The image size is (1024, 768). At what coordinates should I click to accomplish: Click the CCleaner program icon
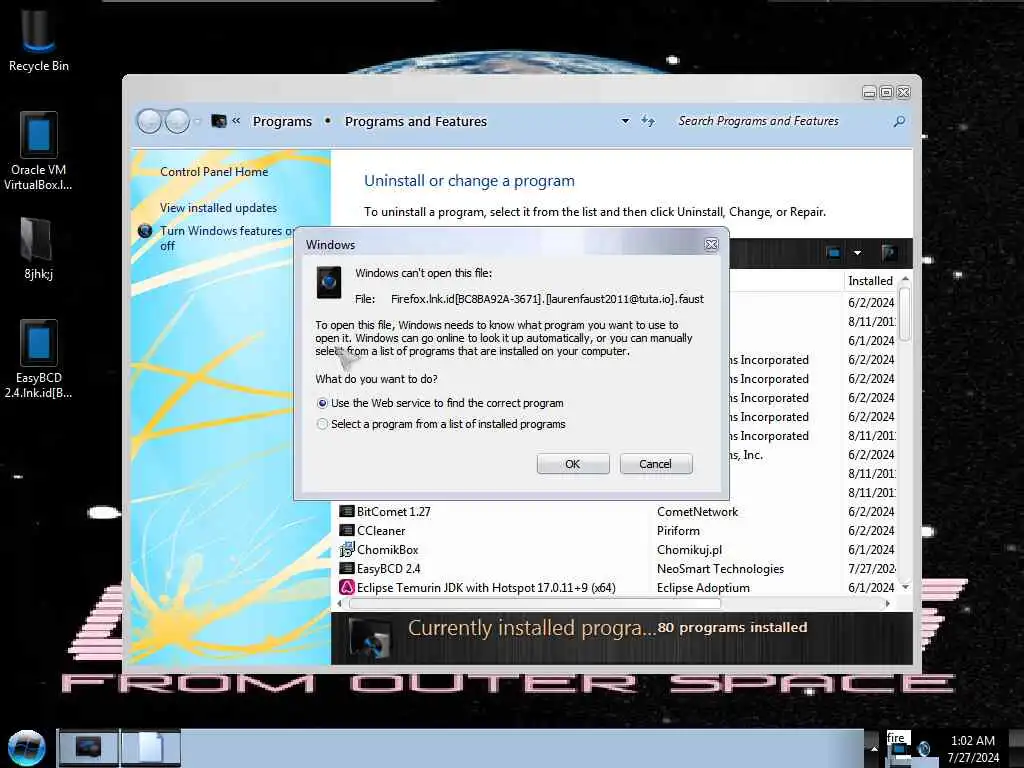(347, 530)
